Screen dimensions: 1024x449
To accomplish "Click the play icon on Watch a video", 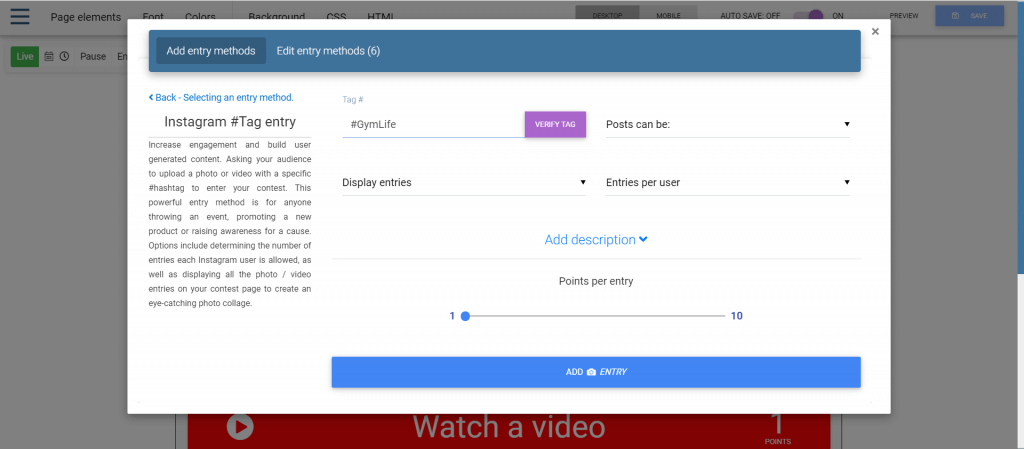I will click(240, 427).
